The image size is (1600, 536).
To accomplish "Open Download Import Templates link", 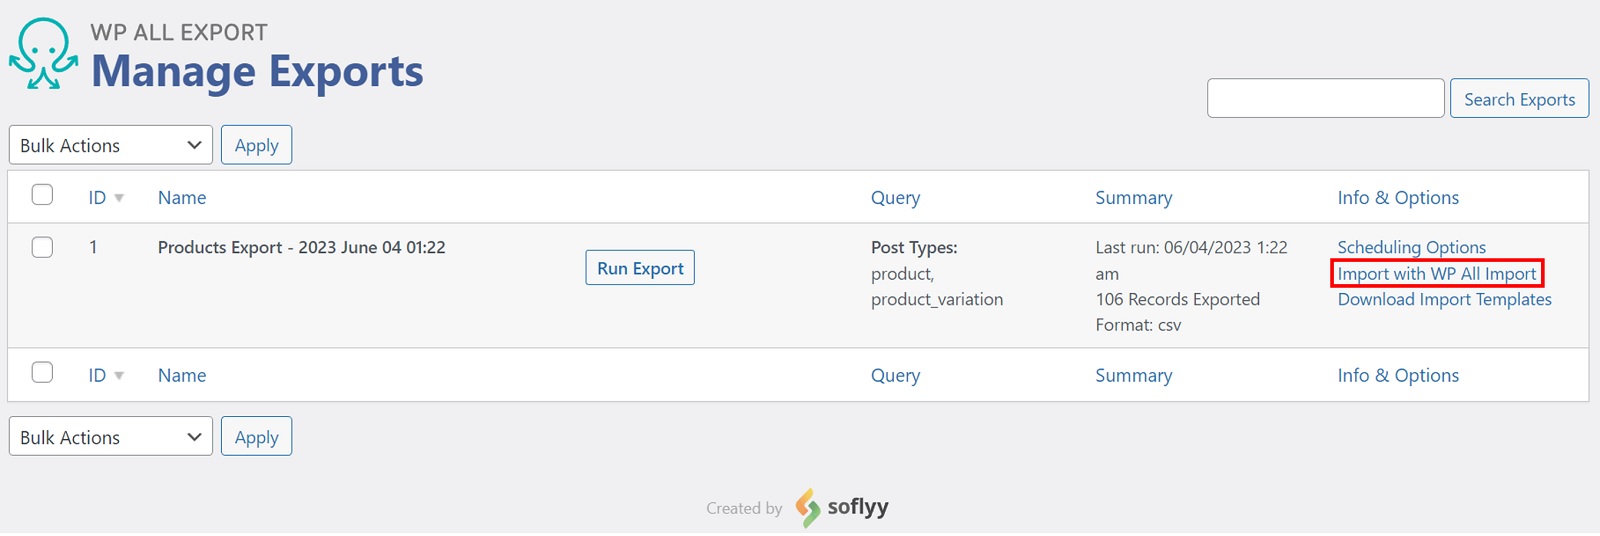I will click(1444, 300).
